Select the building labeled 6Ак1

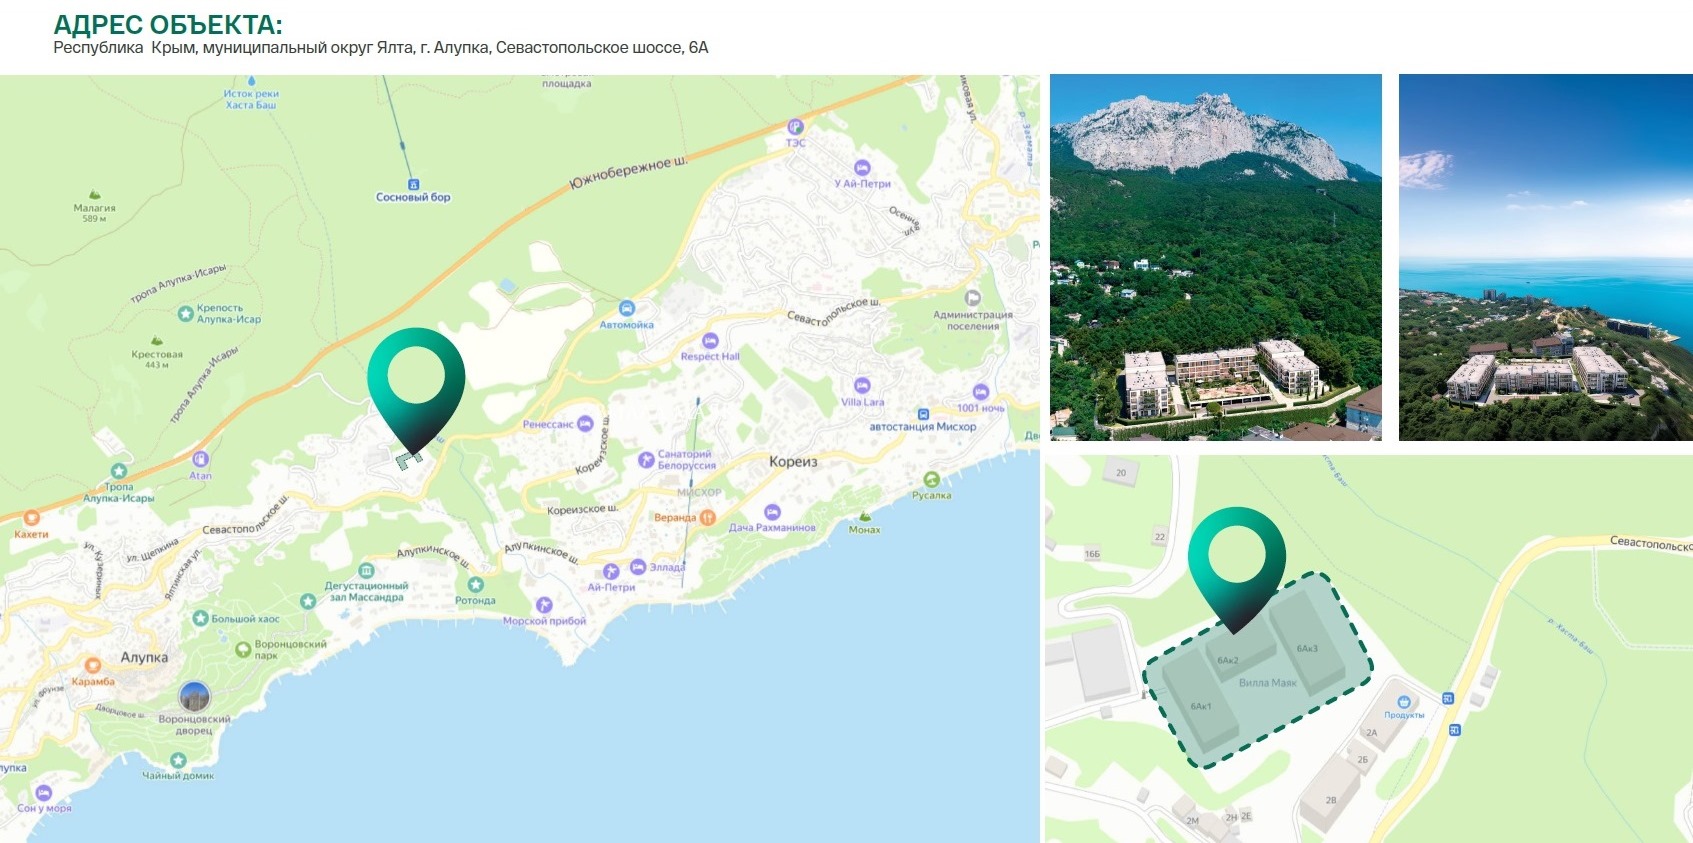click(1201, 706)
